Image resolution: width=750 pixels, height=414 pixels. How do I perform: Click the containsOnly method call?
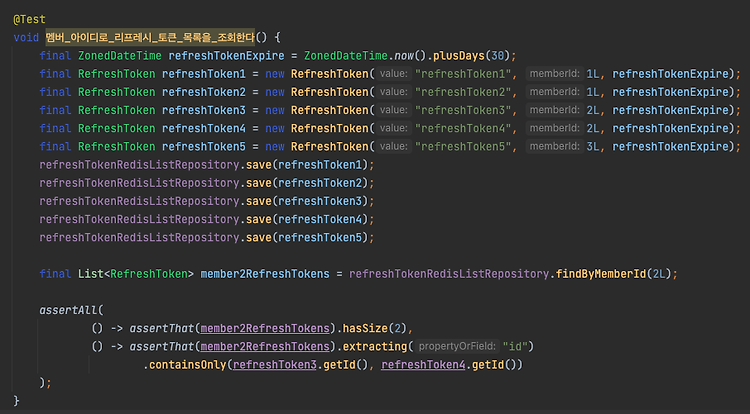[x=188, y=365]
